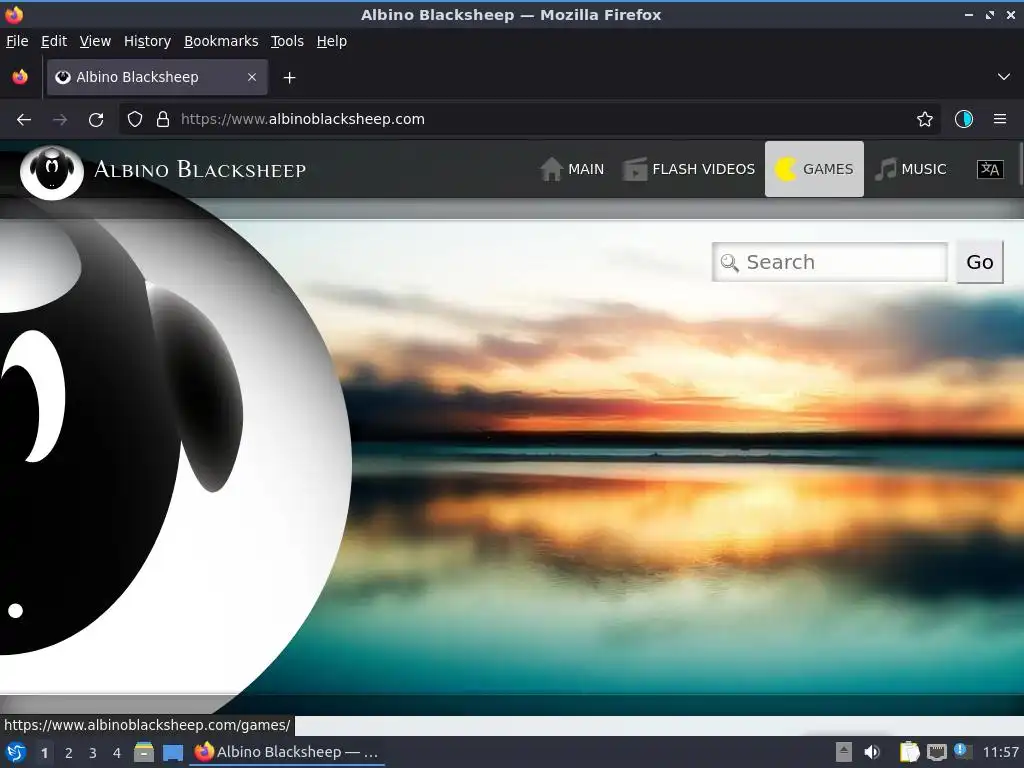Open Firefox View pinned icon
Viewport: 1024px width, 768px height.
20,77
